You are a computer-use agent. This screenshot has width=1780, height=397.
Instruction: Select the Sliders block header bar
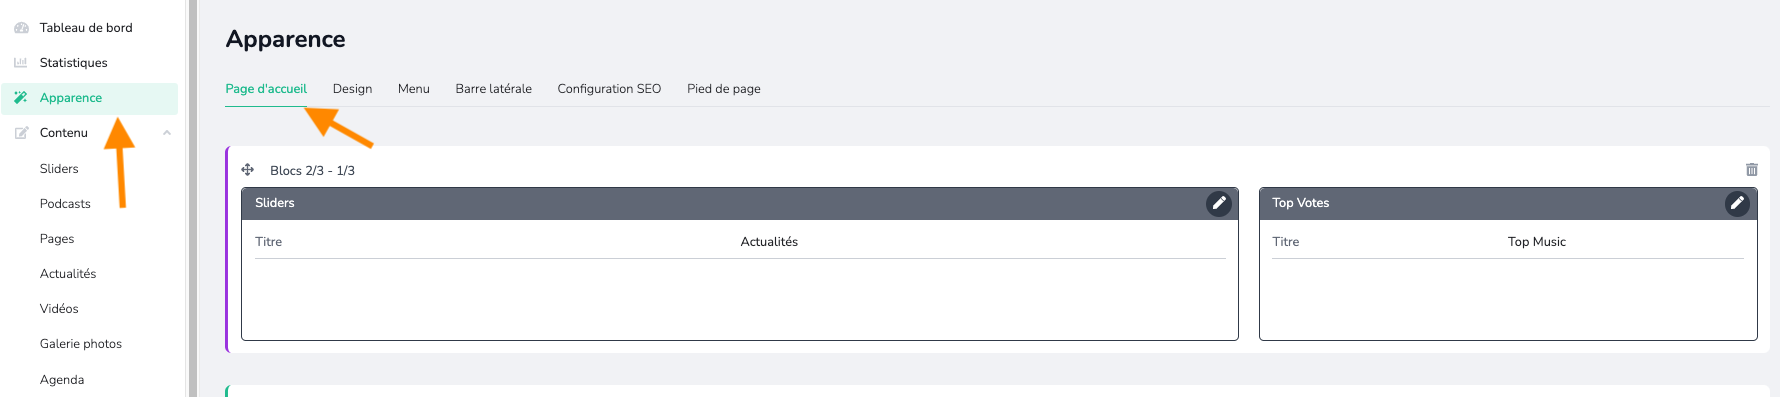tap(740, 203)
